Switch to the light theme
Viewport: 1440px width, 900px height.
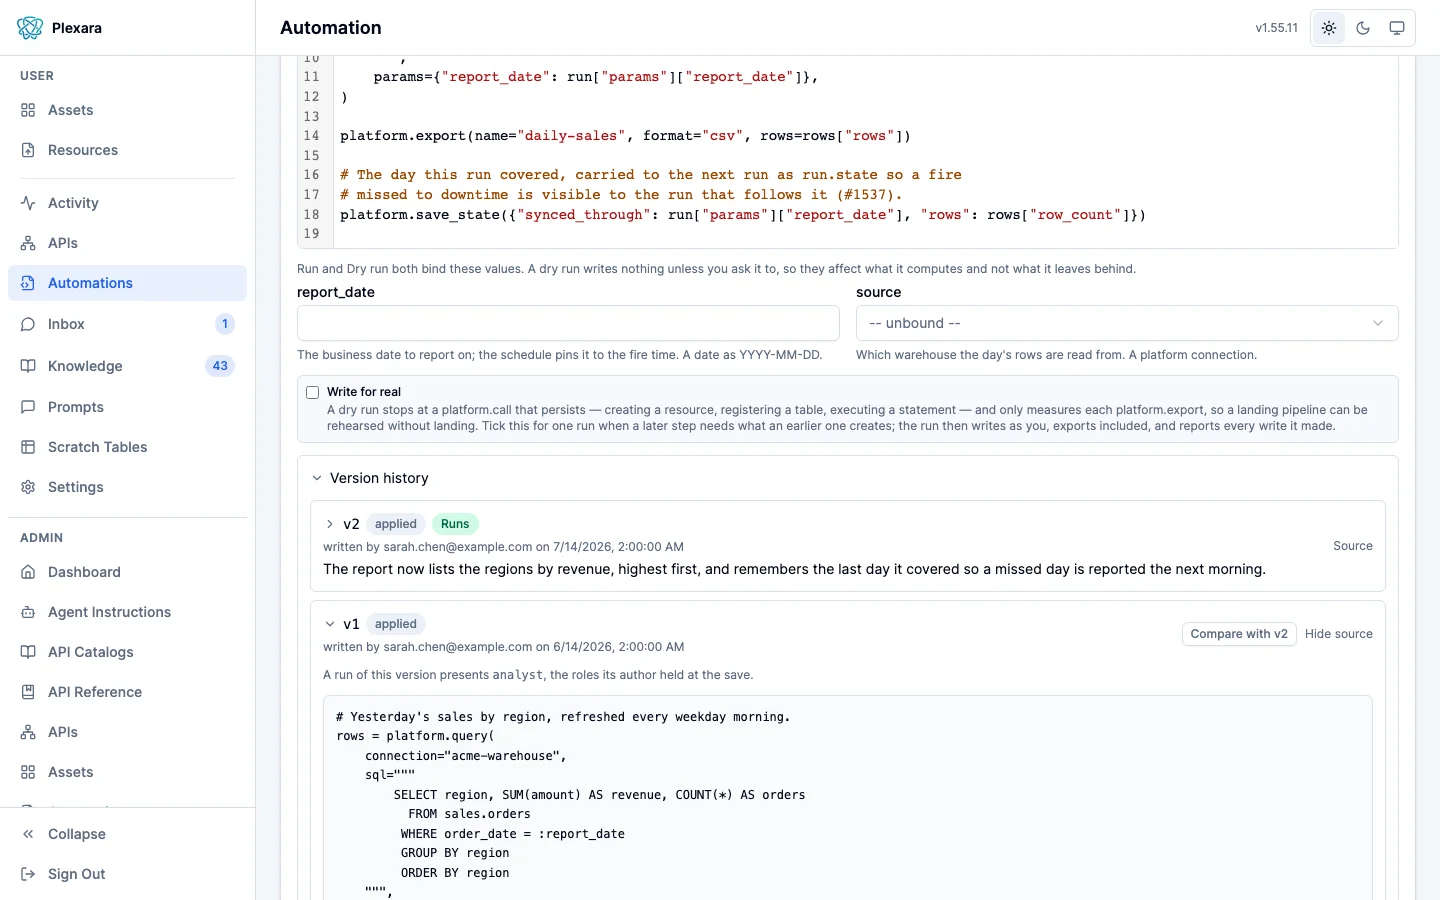[x=1329, y=28]
